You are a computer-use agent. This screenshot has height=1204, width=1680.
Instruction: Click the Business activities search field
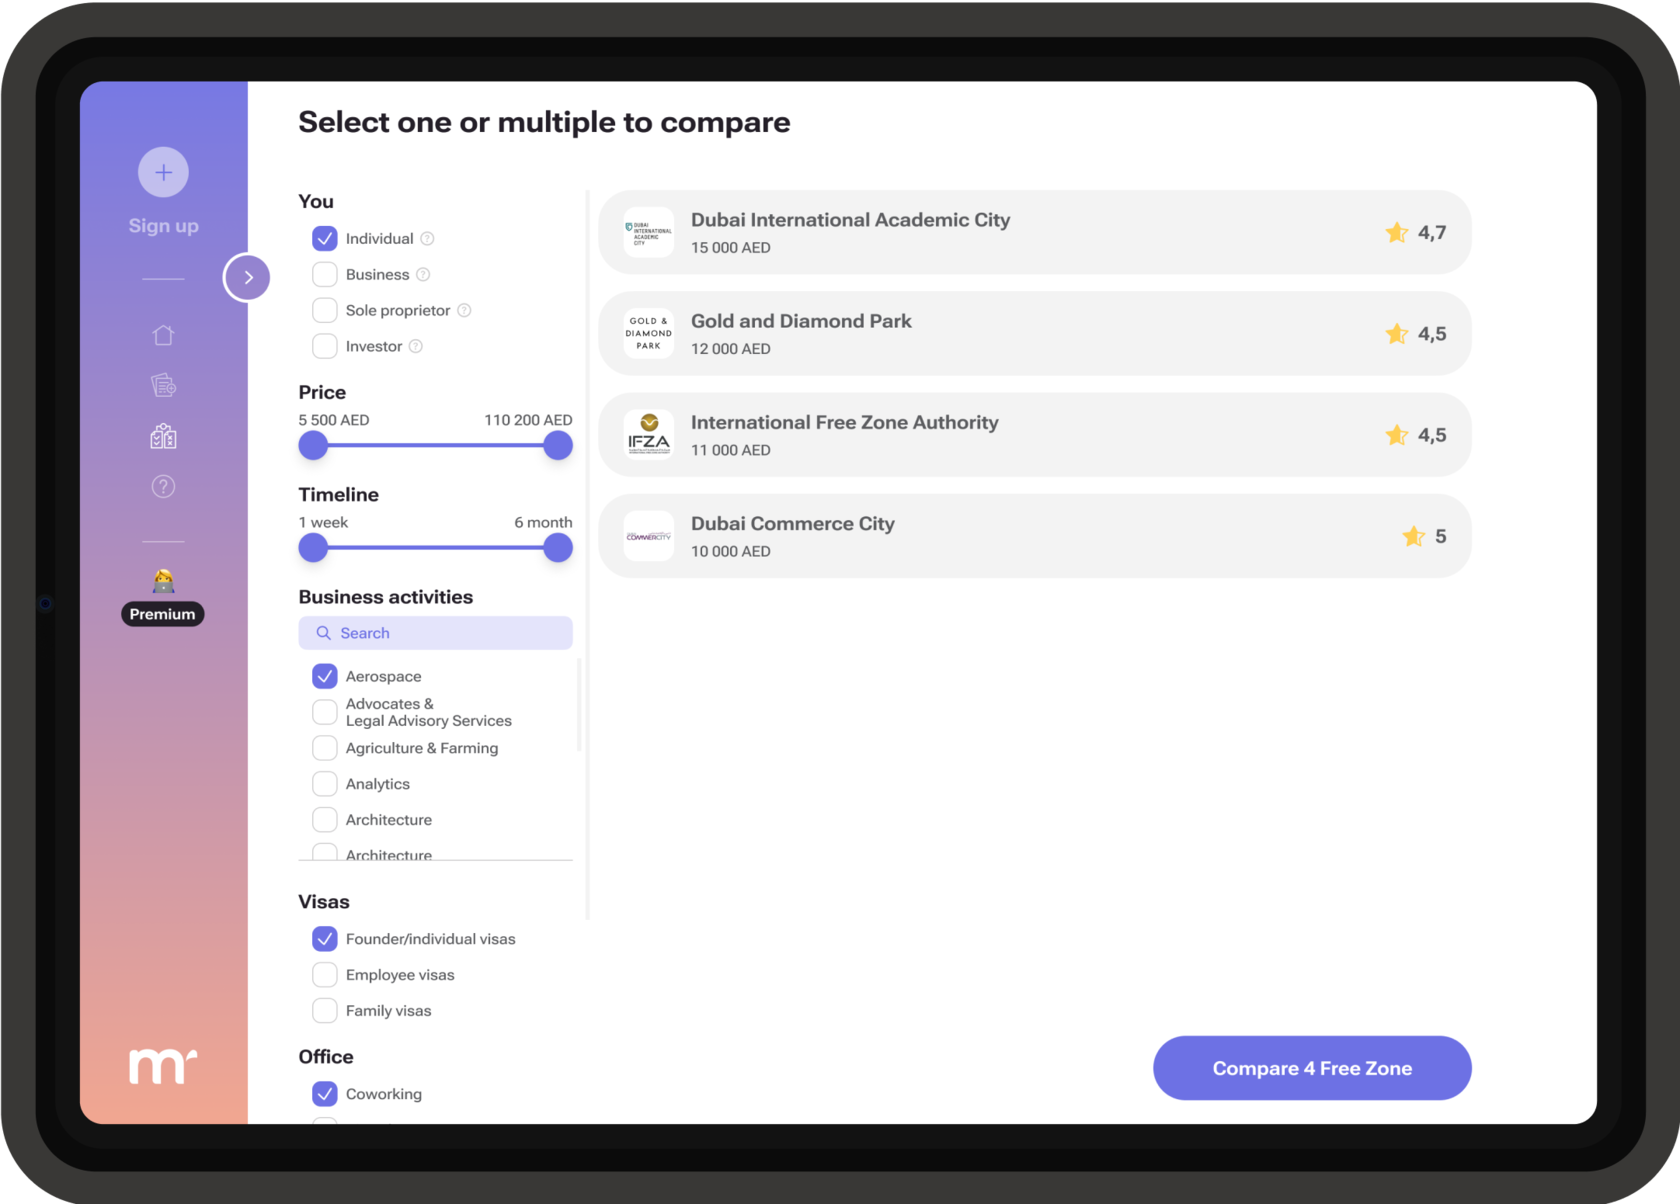pos(436,633)
